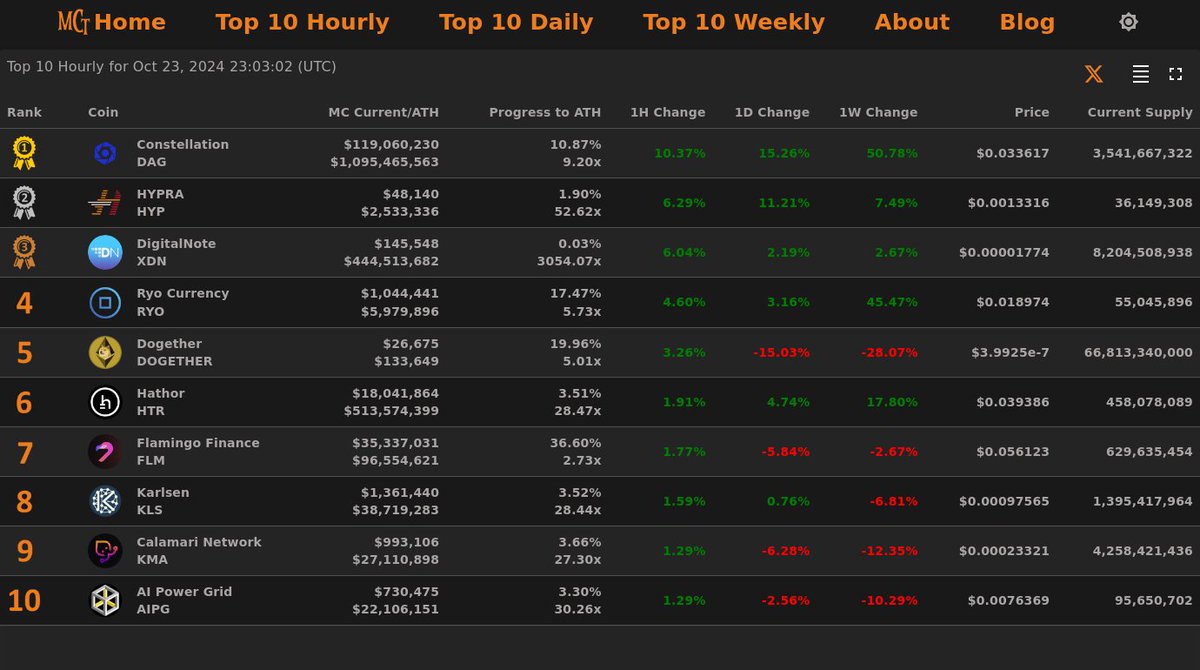Click the Calamari Network coin logo
This screenshot has height=670, width=1200.
click(105, 551)
